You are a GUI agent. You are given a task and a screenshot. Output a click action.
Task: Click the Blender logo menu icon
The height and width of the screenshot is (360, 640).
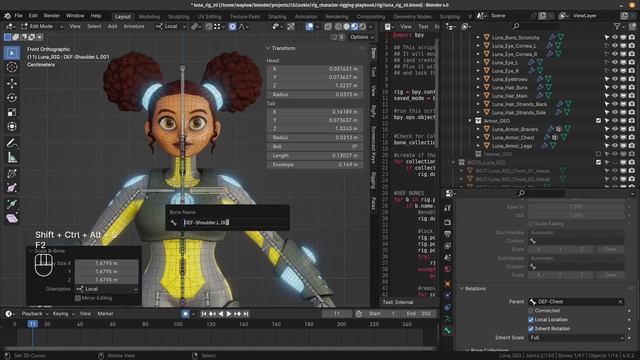(x=7, y=16)
